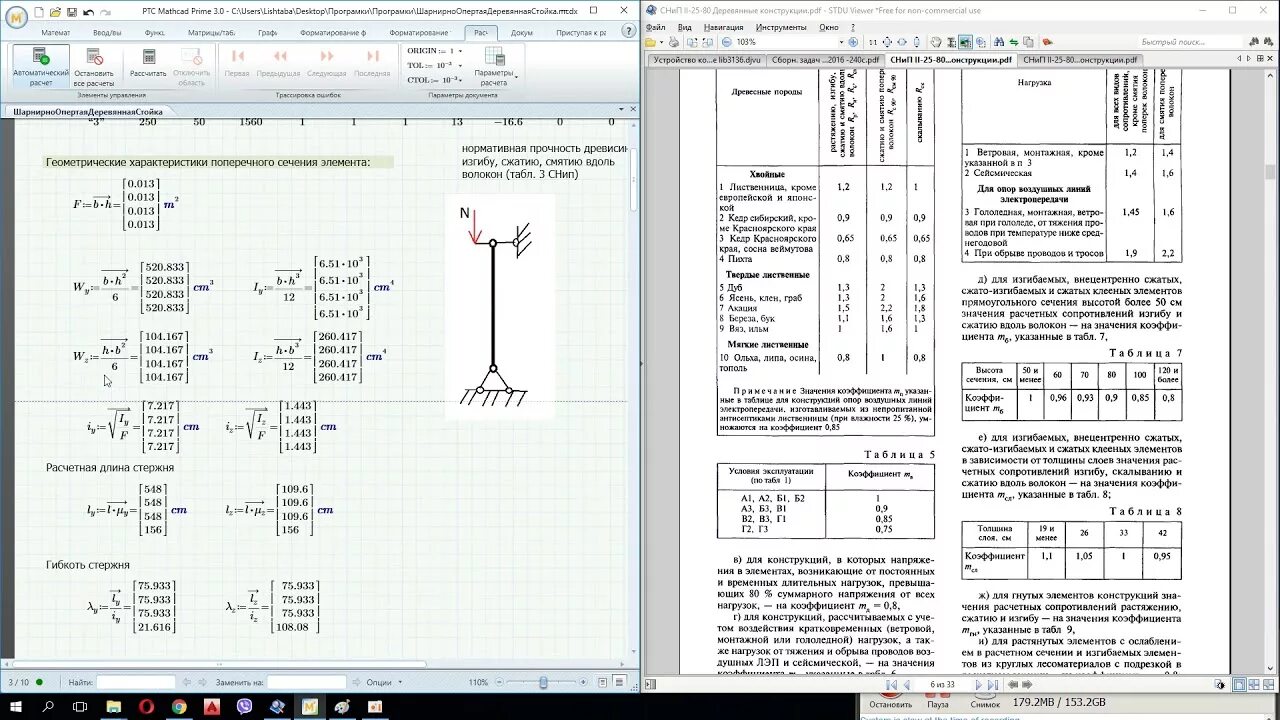
Task: Switch to the Матрицы/таблицы ribbon tab
Action: [x=211, y=32]
